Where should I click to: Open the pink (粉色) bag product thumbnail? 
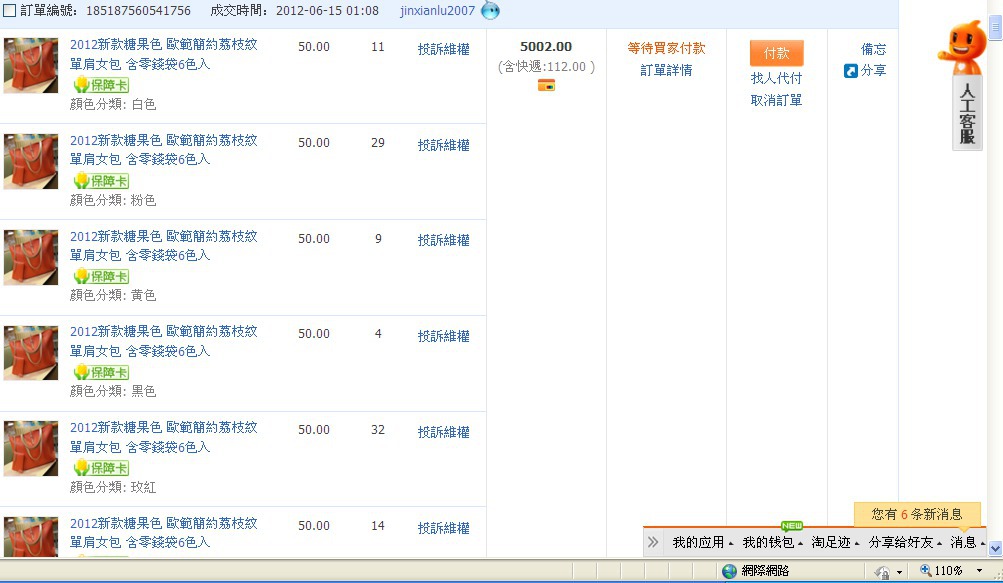[31, 161]
